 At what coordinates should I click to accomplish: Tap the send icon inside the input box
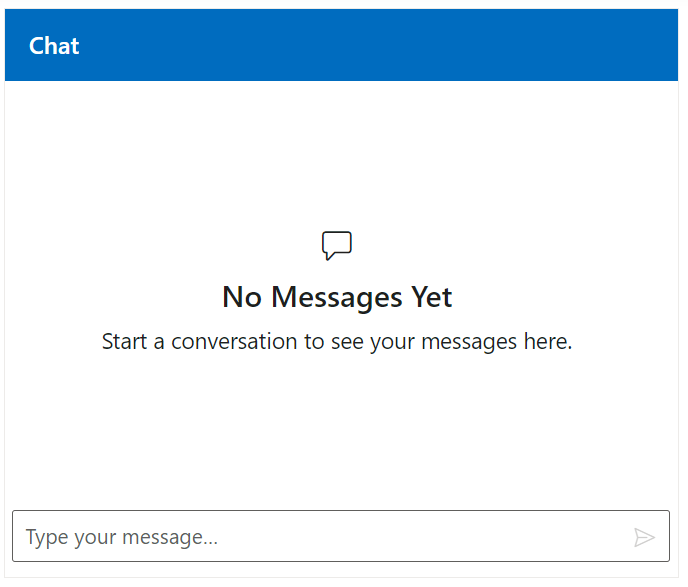[x=644, y=538]
